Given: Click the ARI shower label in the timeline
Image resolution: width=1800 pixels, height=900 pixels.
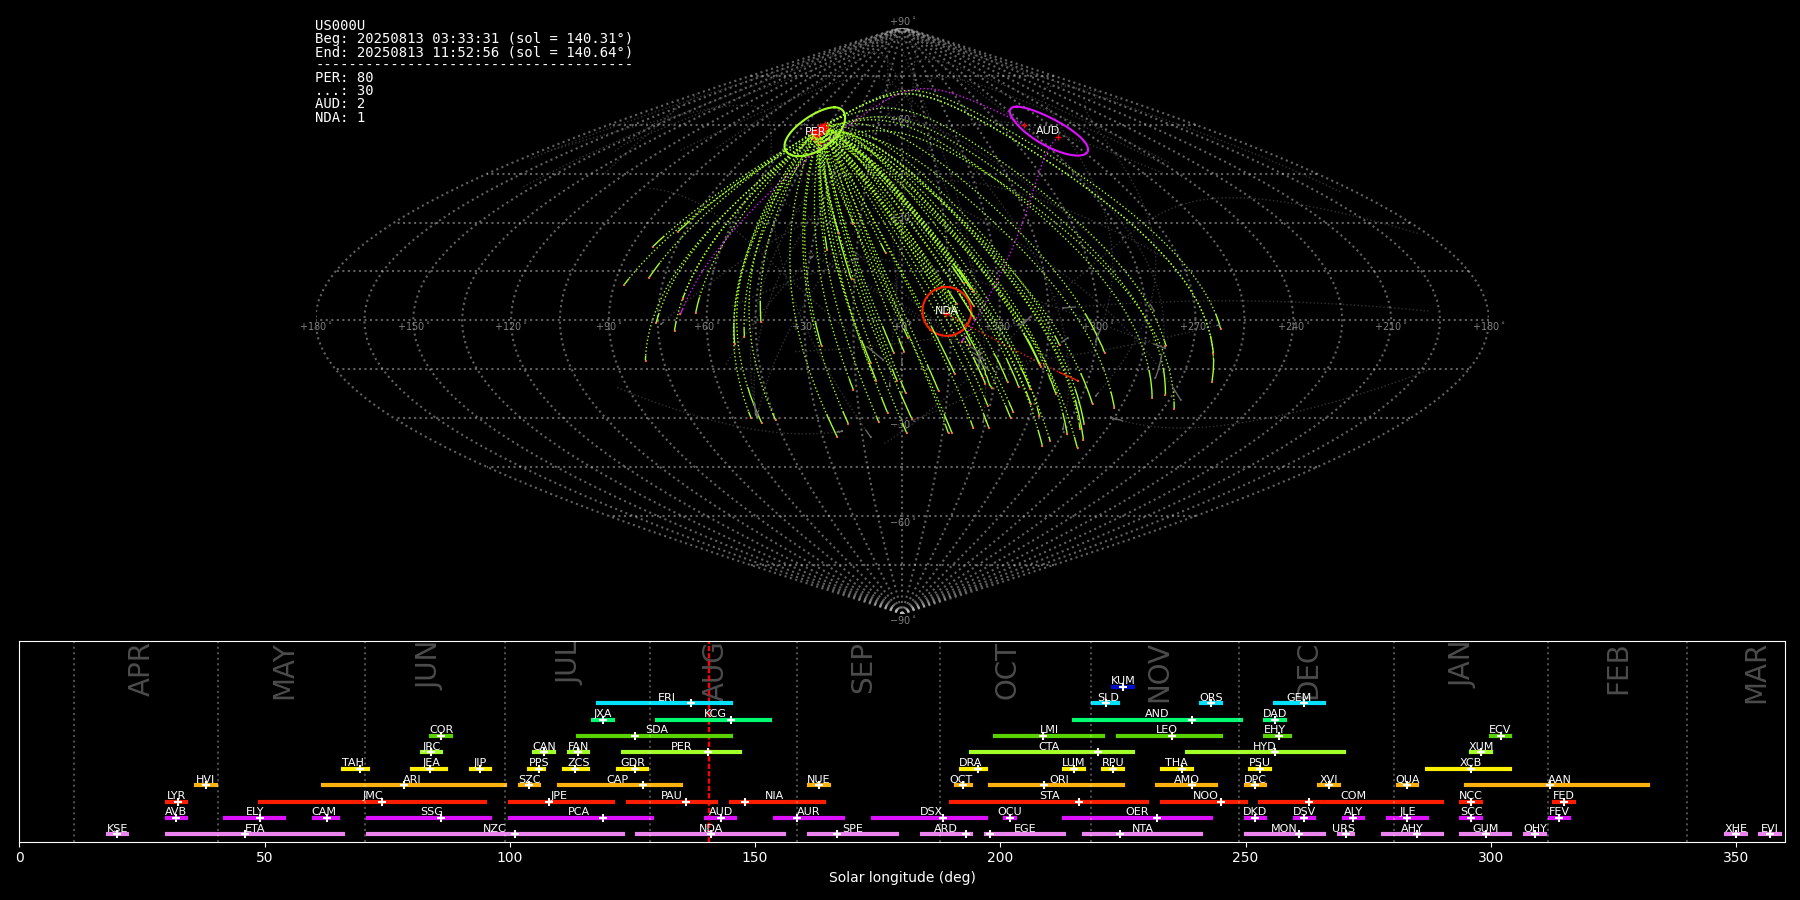Looking at the screenshot, I should pyautogui.click(x=412, y=780).
